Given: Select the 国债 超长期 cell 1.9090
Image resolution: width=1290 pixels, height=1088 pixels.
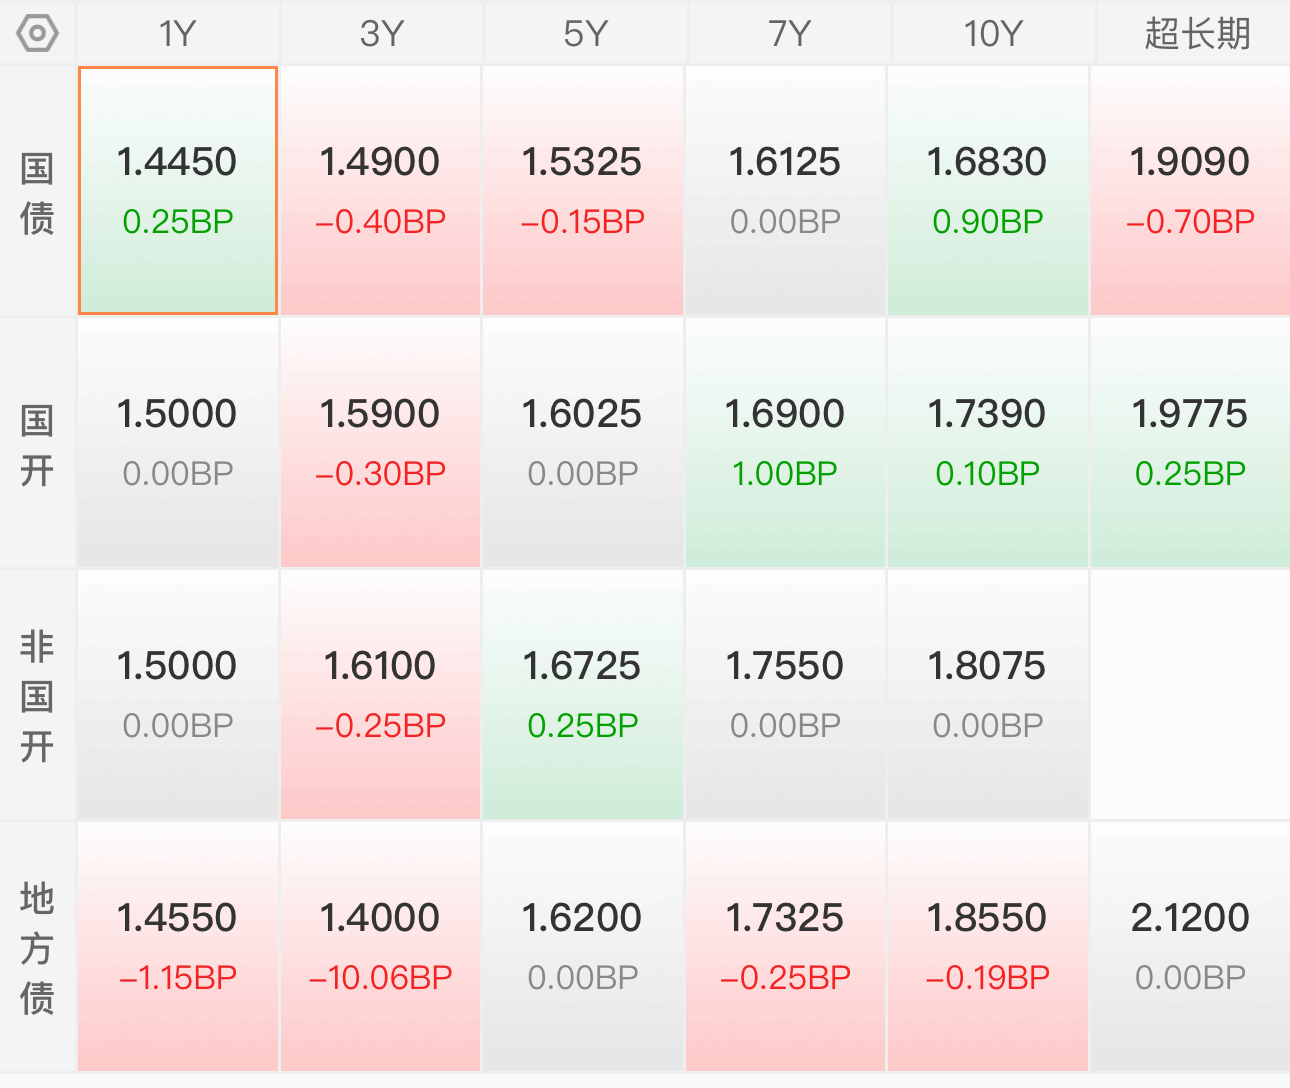Looking at the screenshot, I should [x=1190, y=191].
